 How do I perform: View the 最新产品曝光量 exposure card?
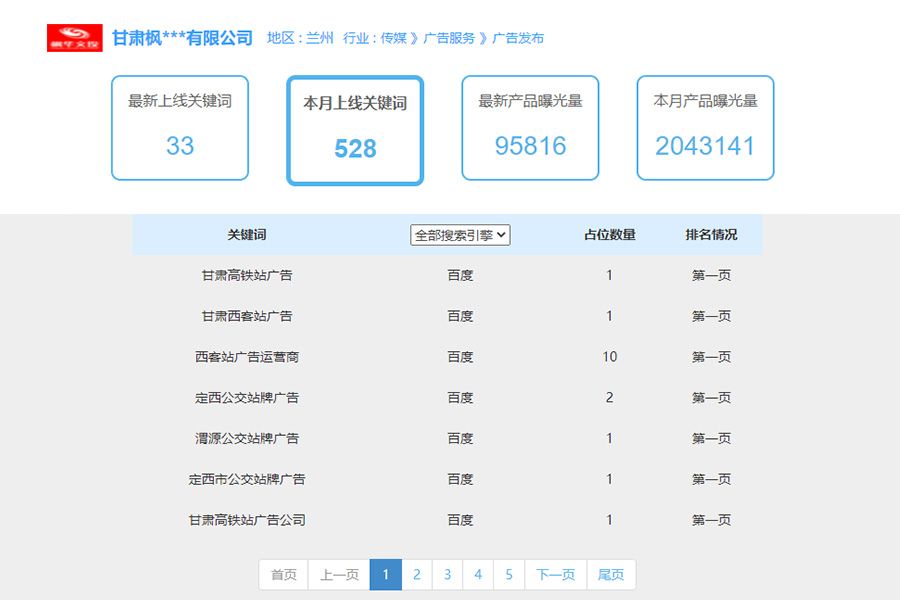click(x=529, y=128)
